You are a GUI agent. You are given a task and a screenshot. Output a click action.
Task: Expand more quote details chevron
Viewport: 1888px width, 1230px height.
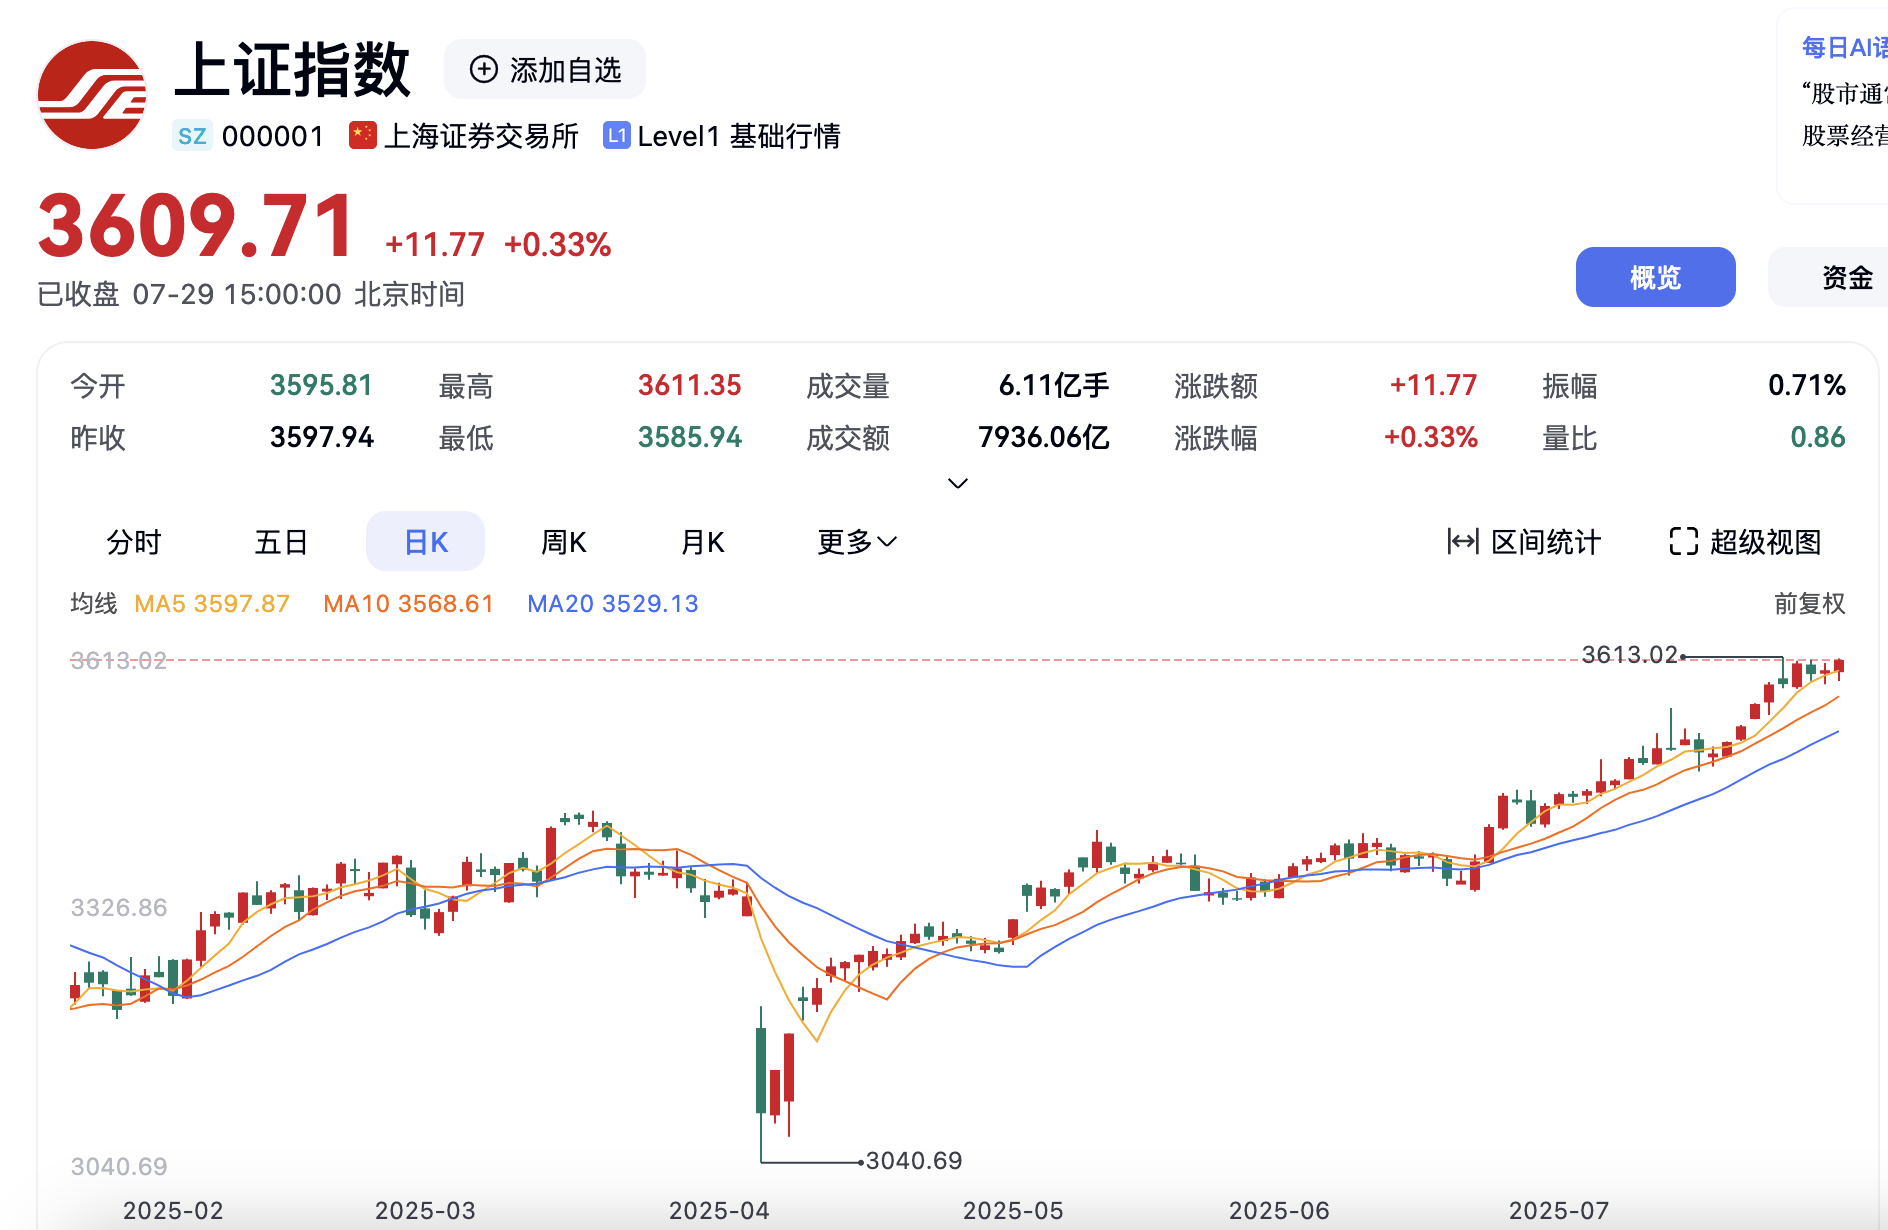coord(957,484)
